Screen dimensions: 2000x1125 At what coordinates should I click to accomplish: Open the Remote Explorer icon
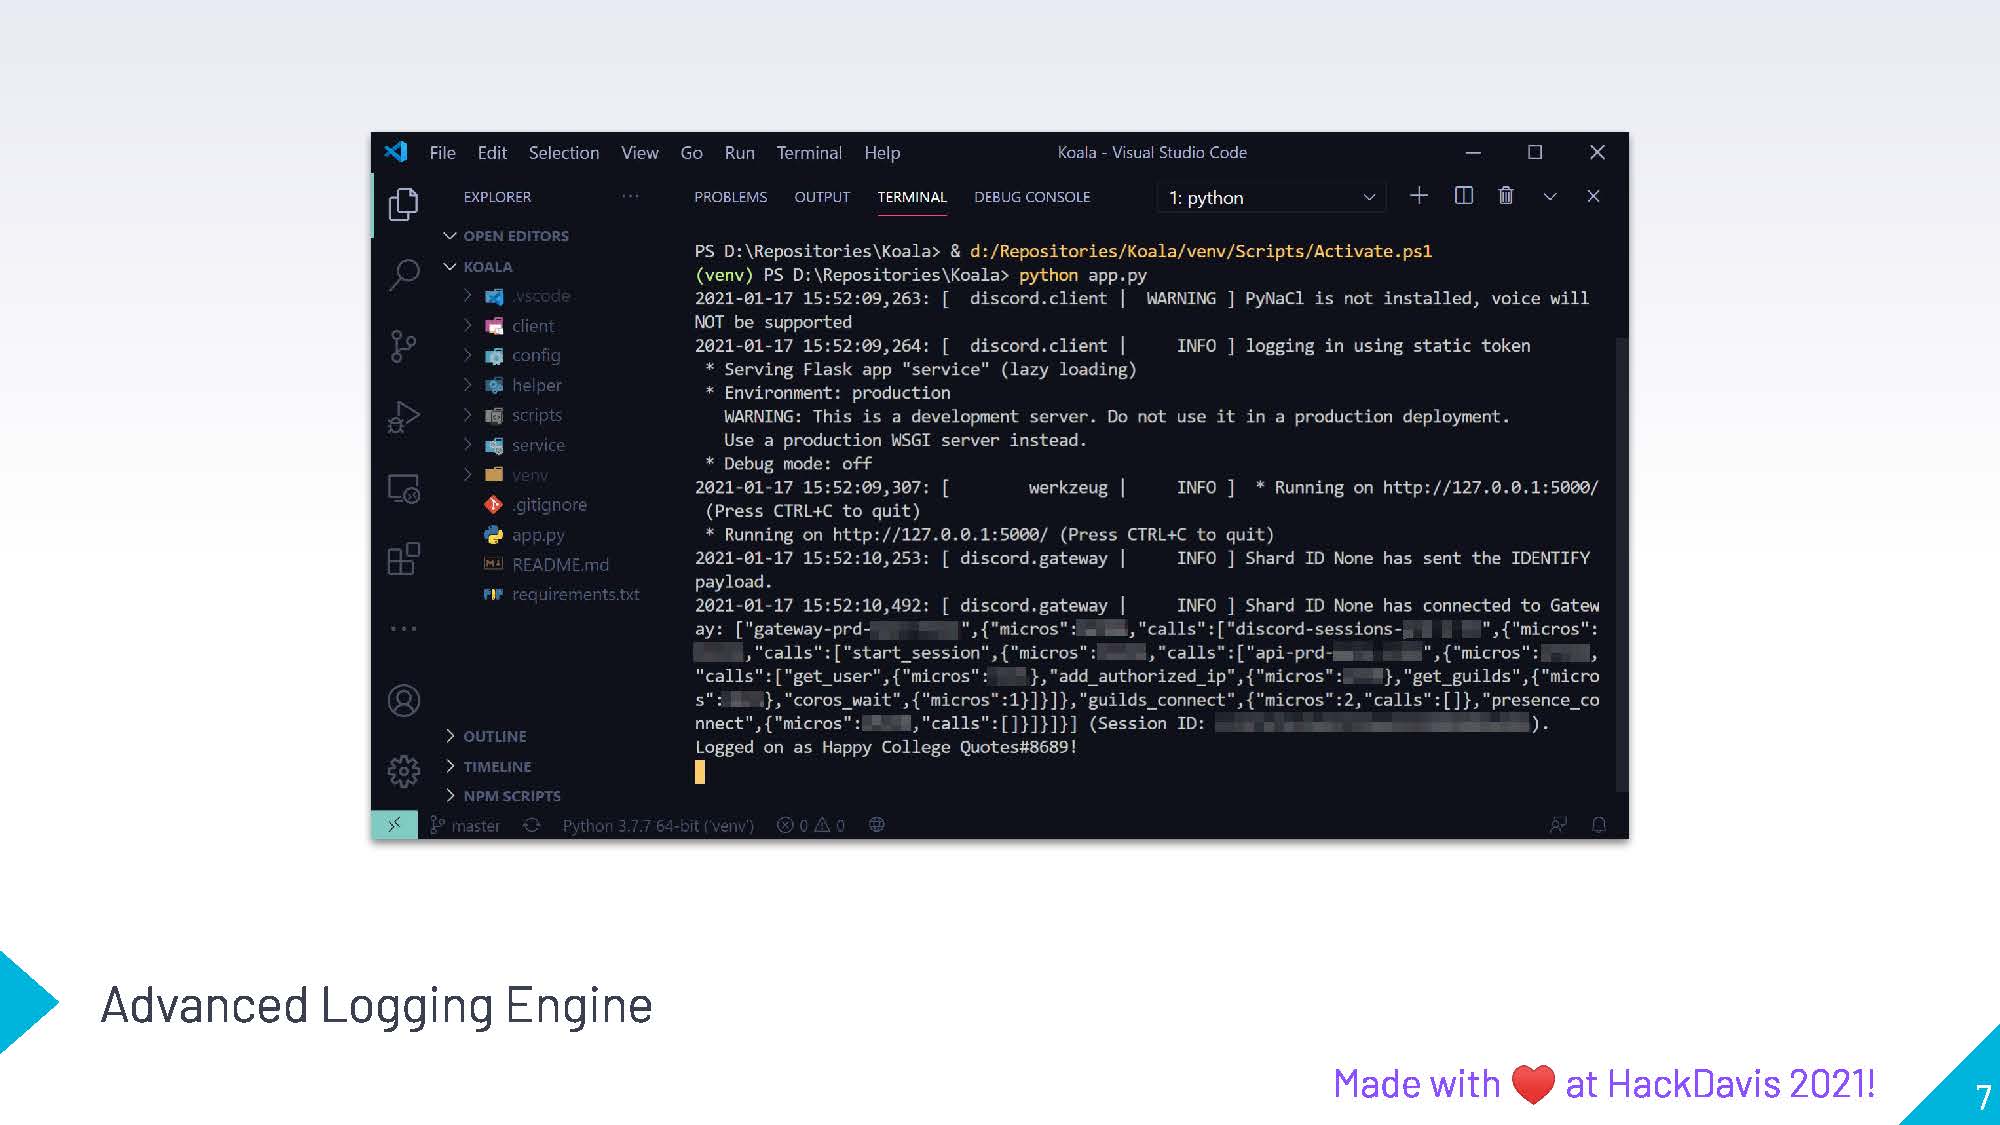point(404,489)
